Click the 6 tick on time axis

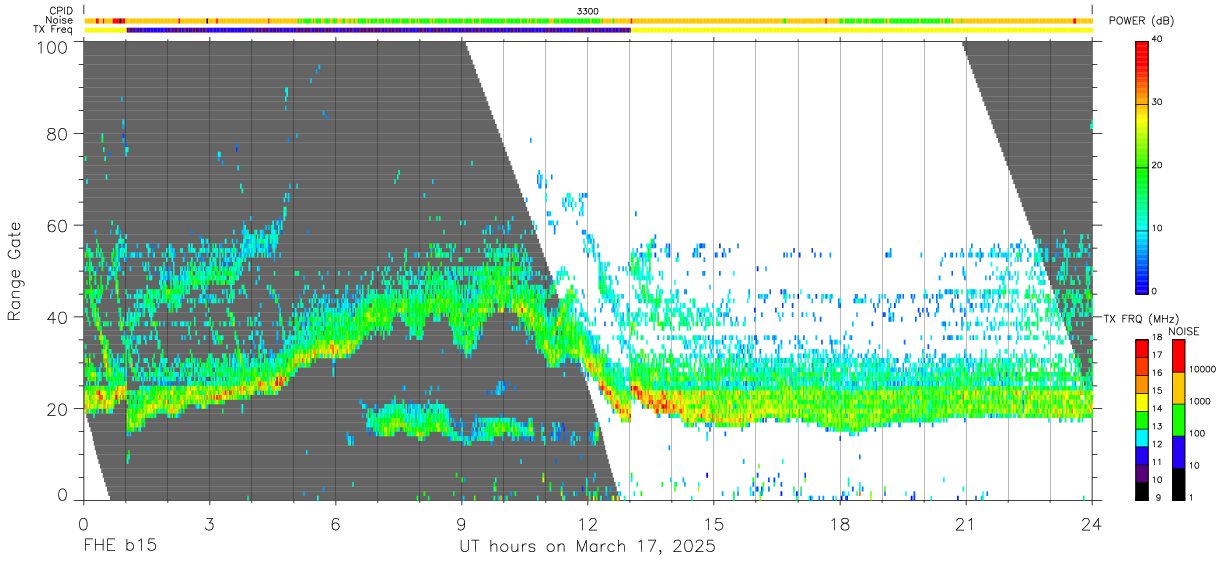click(335, 524)
